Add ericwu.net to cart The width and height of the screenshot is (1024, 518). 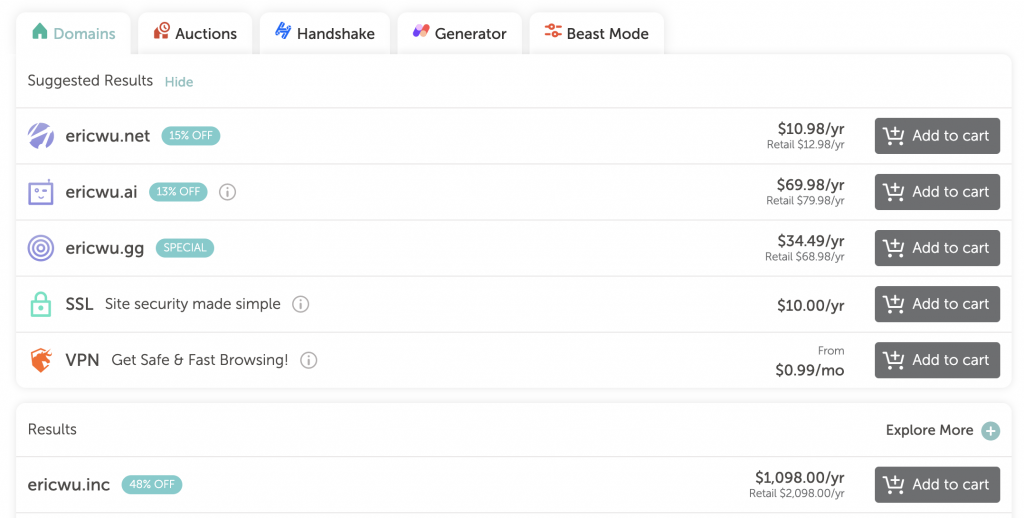click(937, 136)
